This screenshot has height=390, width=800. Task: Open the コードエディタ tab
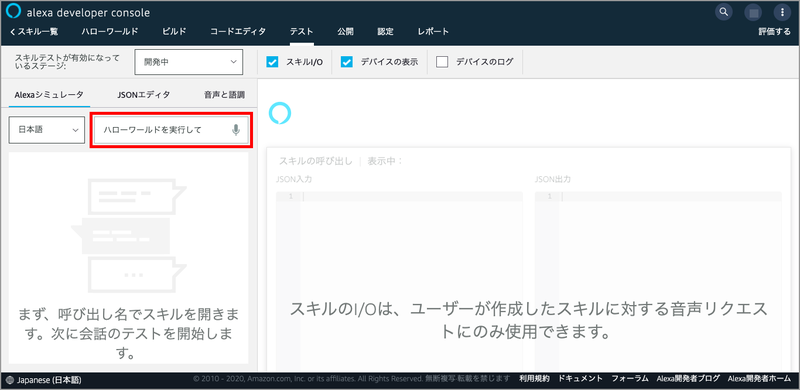coord(238,32)
